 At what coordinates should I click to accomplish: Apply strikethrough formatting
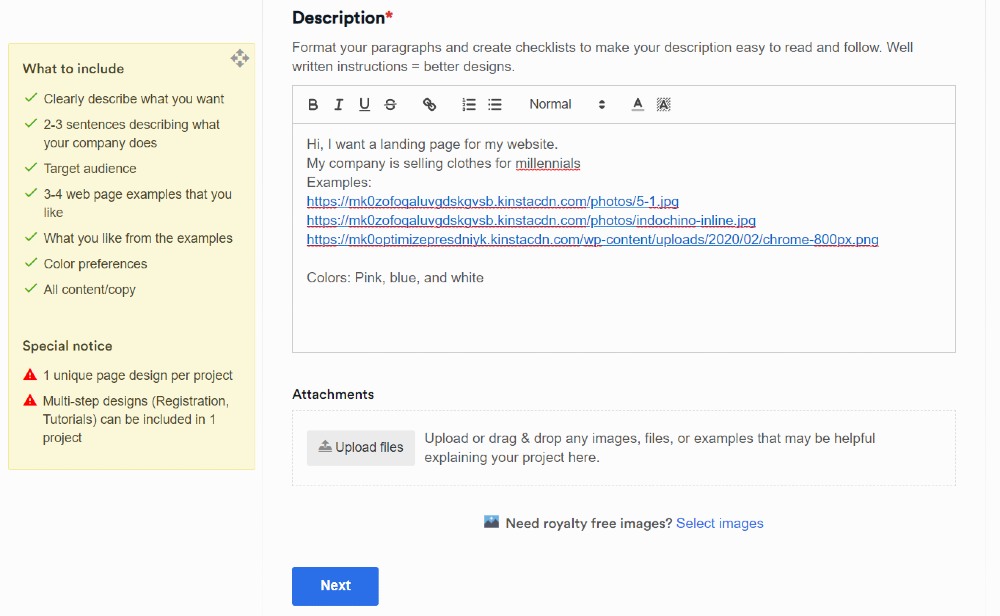[x=390, y=105]
